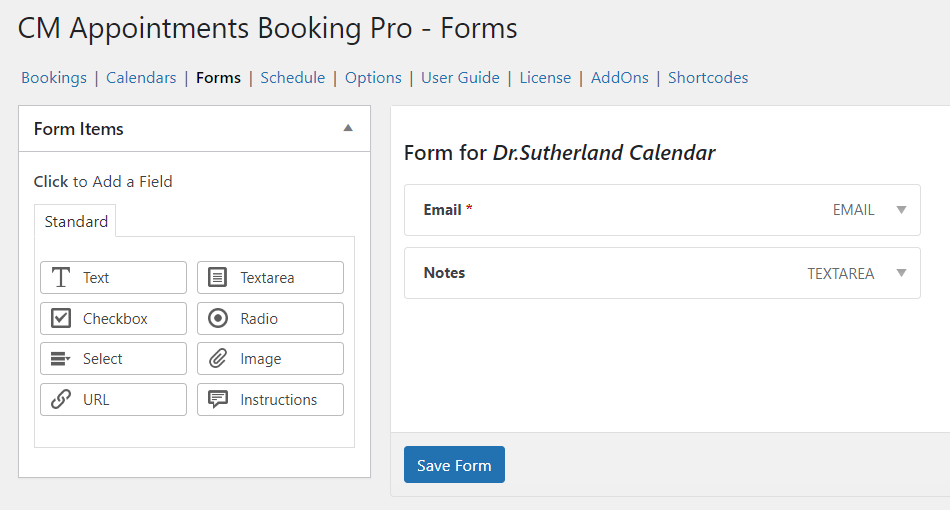Screen dimensions: 950x510
Task: Click the Select field list icon
Action: click(x=61, y=359)
